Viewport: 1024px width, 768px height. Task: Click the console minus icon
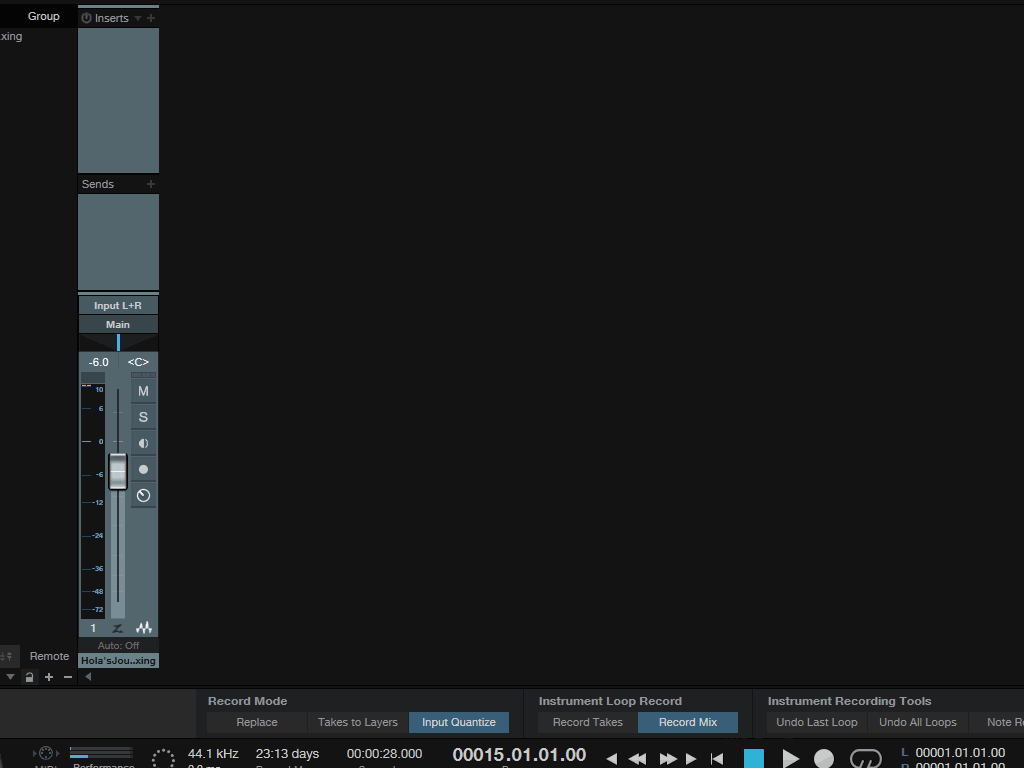click(x=68, y=677)
